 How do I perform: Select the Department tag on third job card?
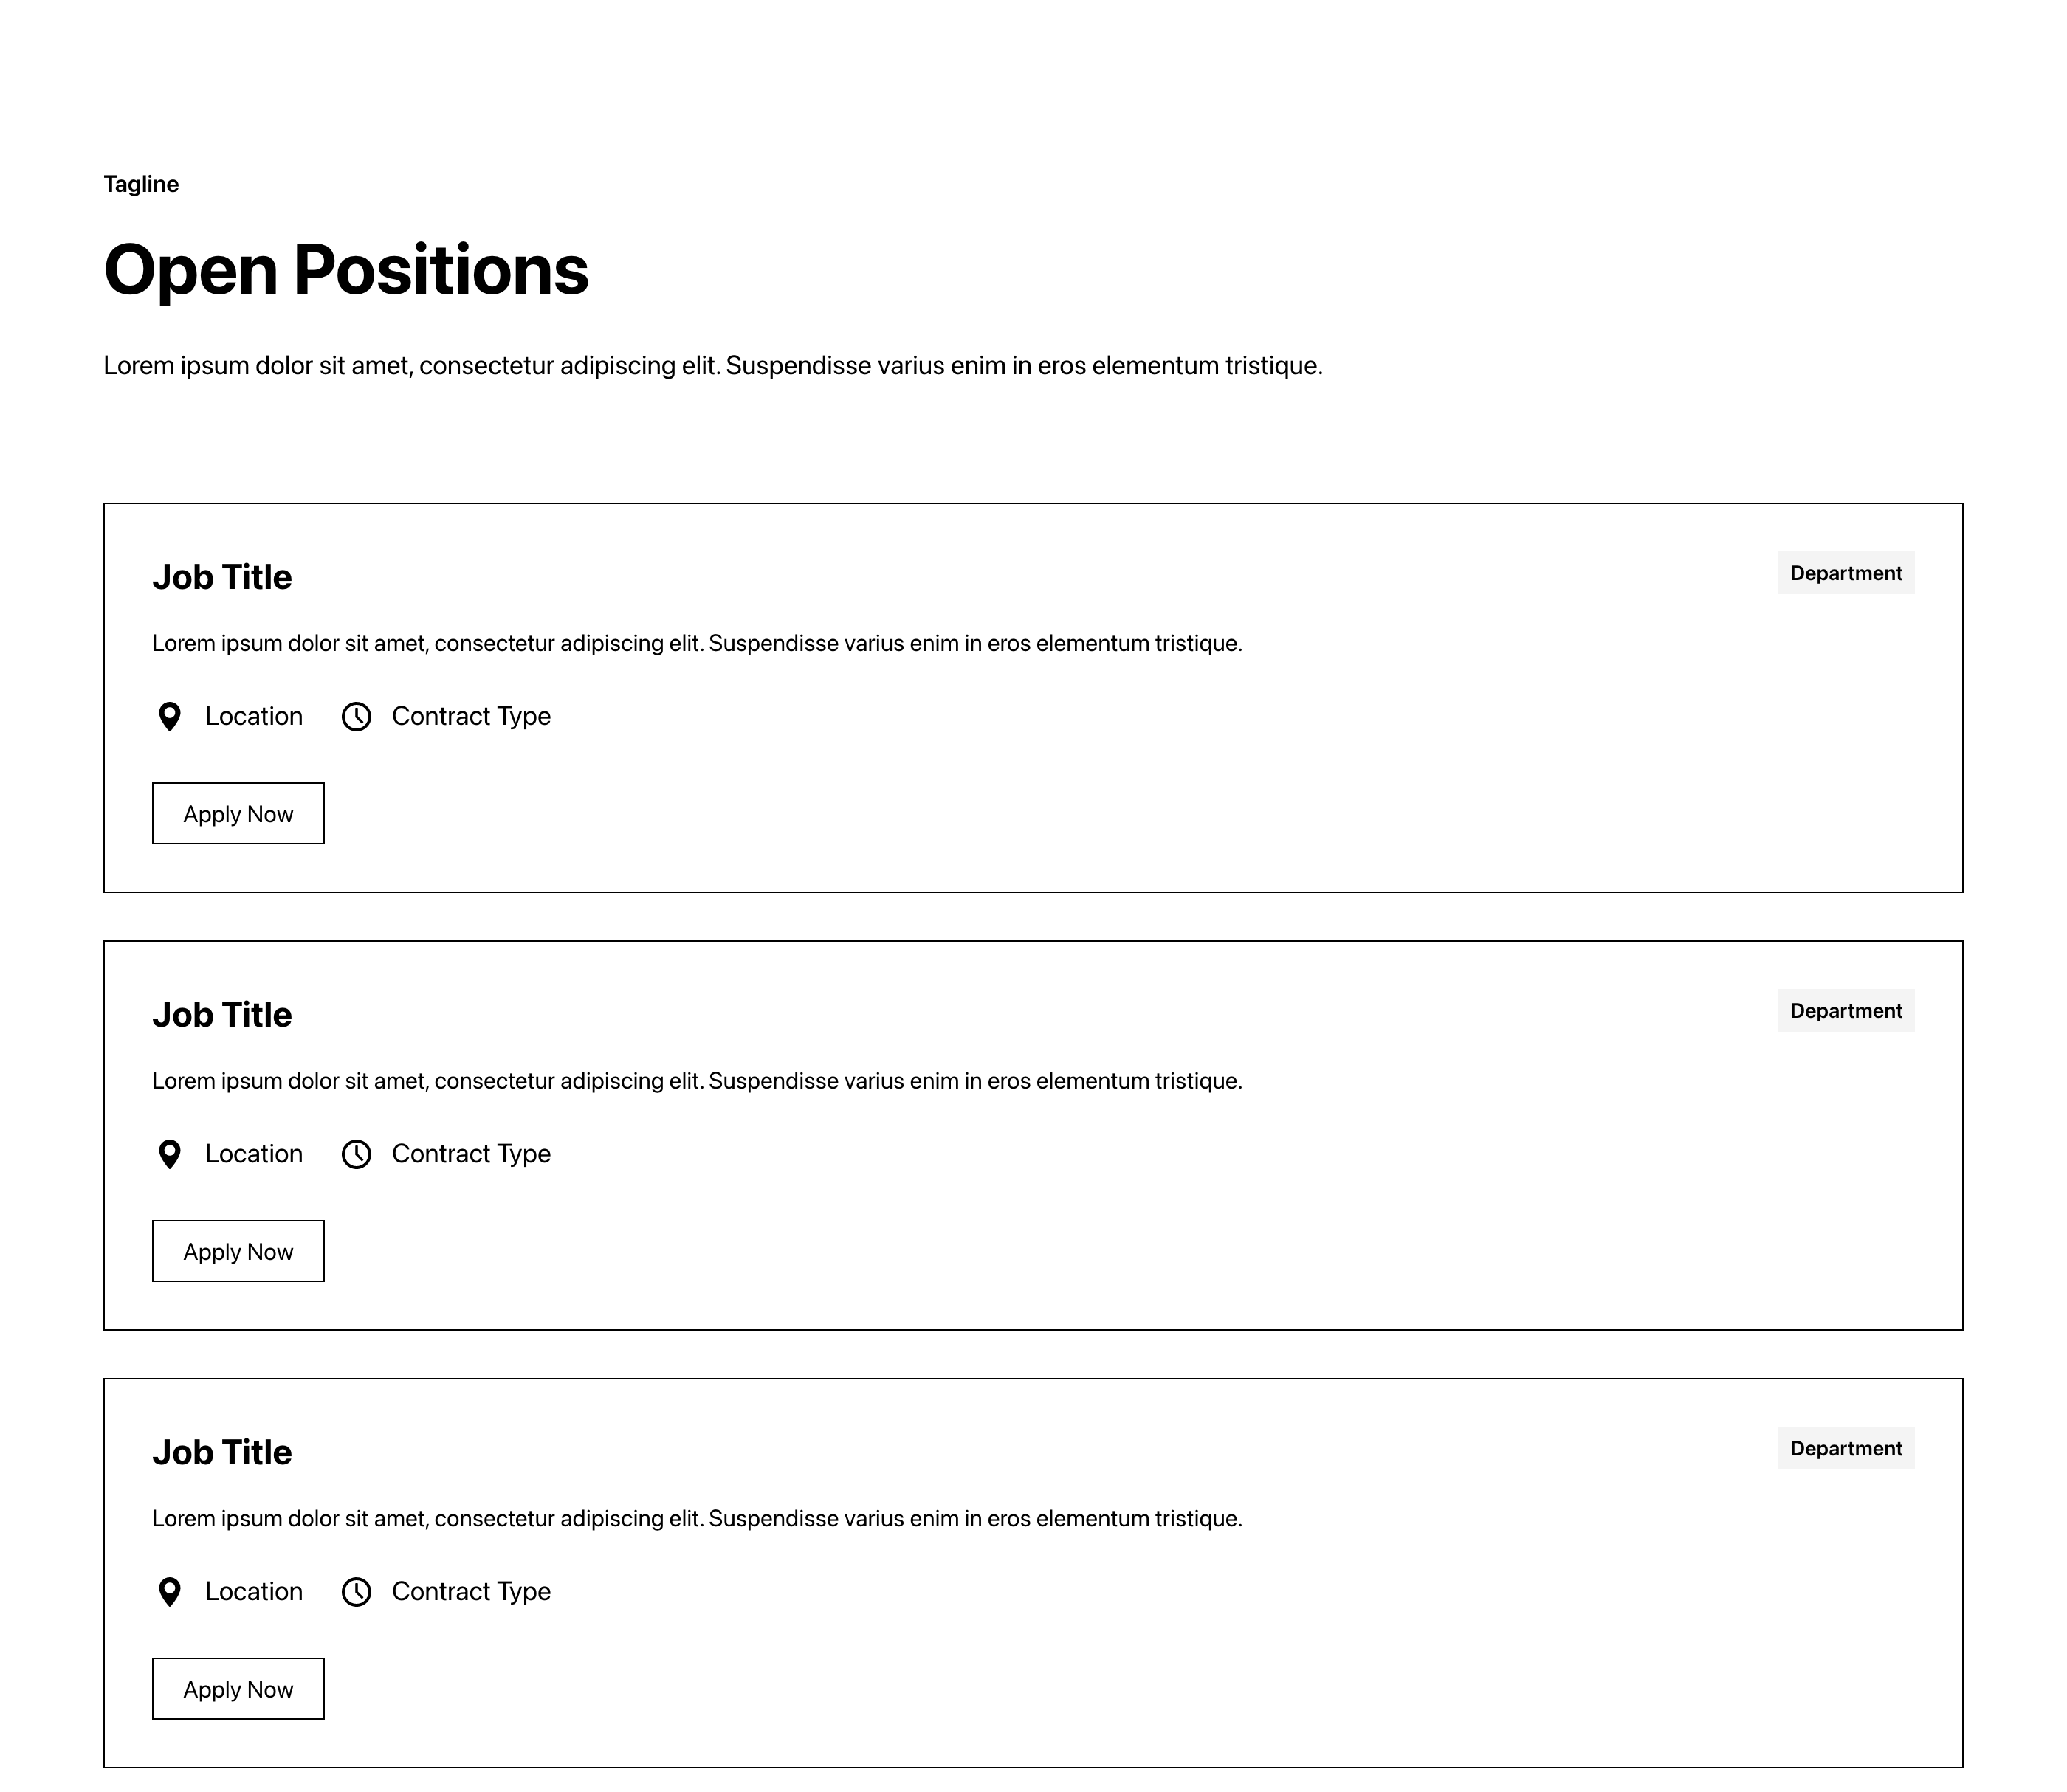point(1846,1448)
